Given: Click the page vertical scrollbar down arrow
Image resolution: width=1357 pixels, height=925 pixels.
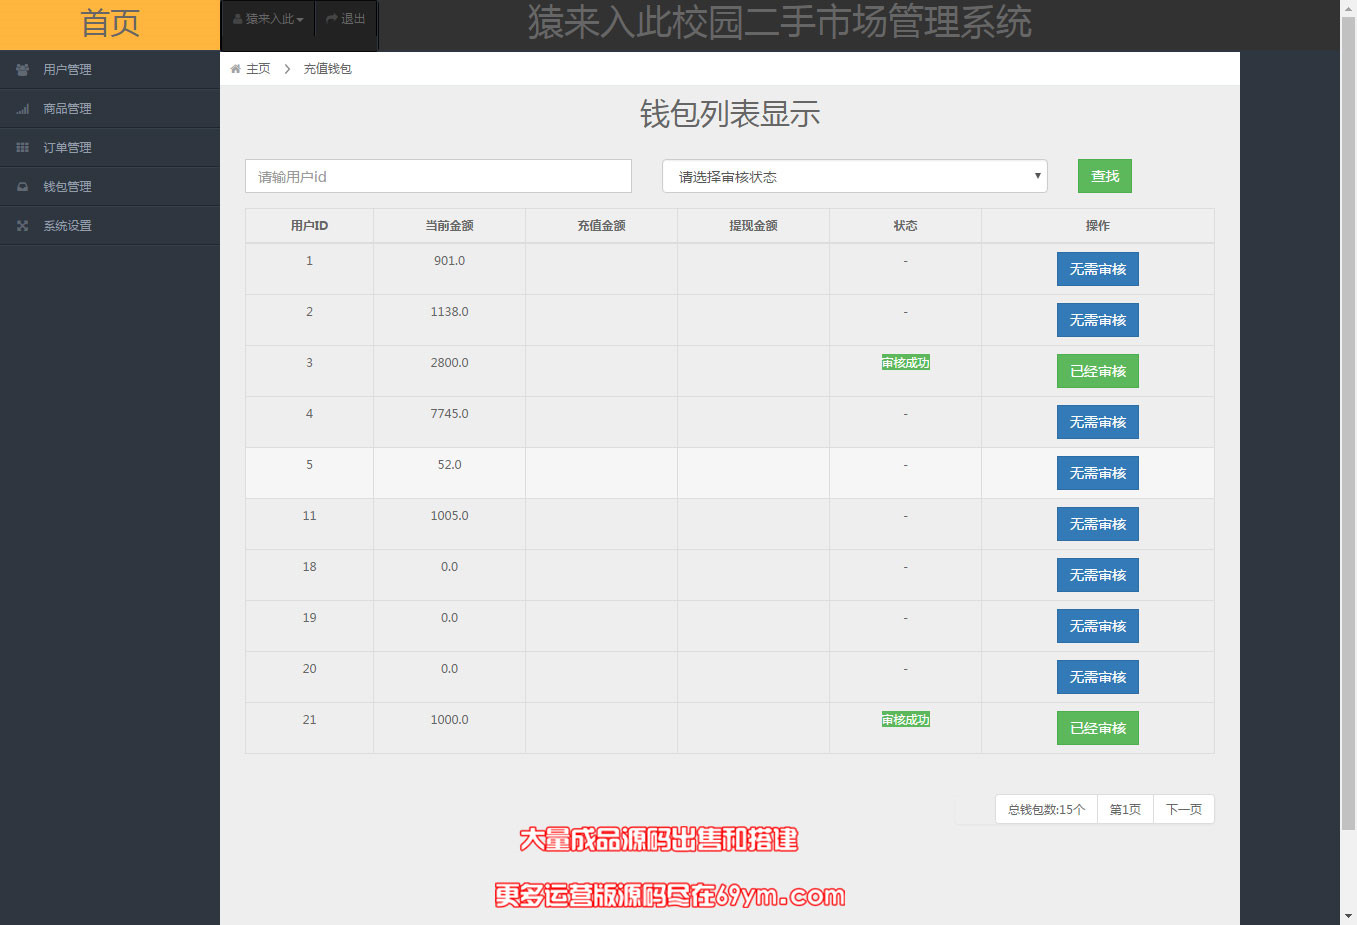Looking at the screenshot, I should (x=1348, y=916).
